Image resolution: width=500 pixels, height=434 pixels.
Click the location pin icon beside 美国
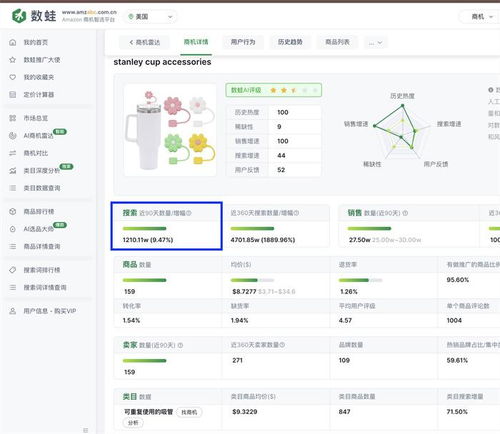131,17
